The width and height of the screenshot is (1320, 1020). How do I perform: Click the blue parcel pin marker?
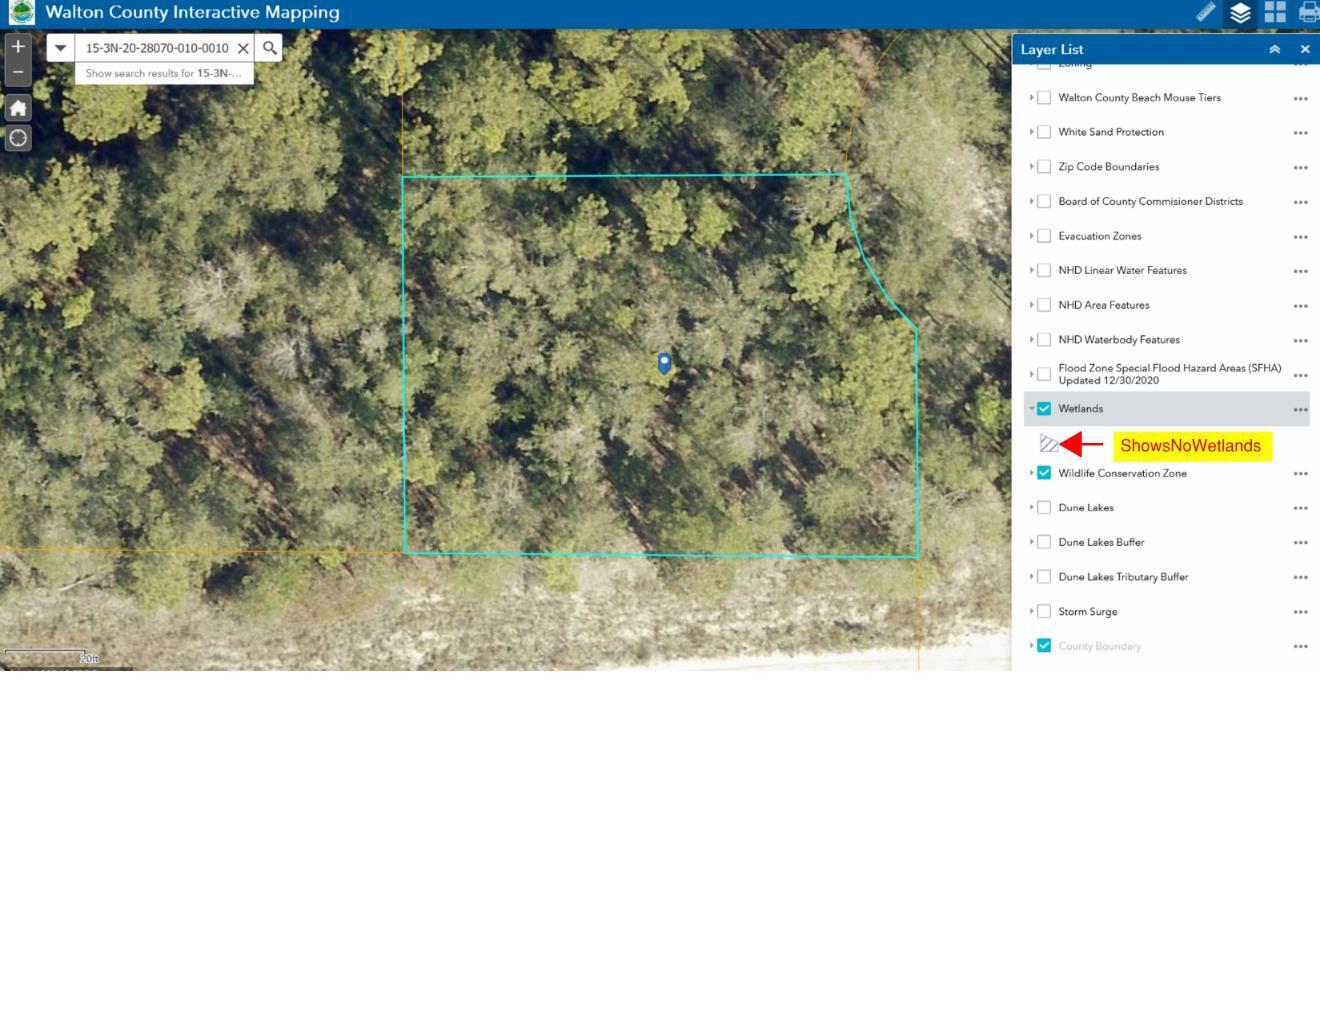(x=663, y=363)
